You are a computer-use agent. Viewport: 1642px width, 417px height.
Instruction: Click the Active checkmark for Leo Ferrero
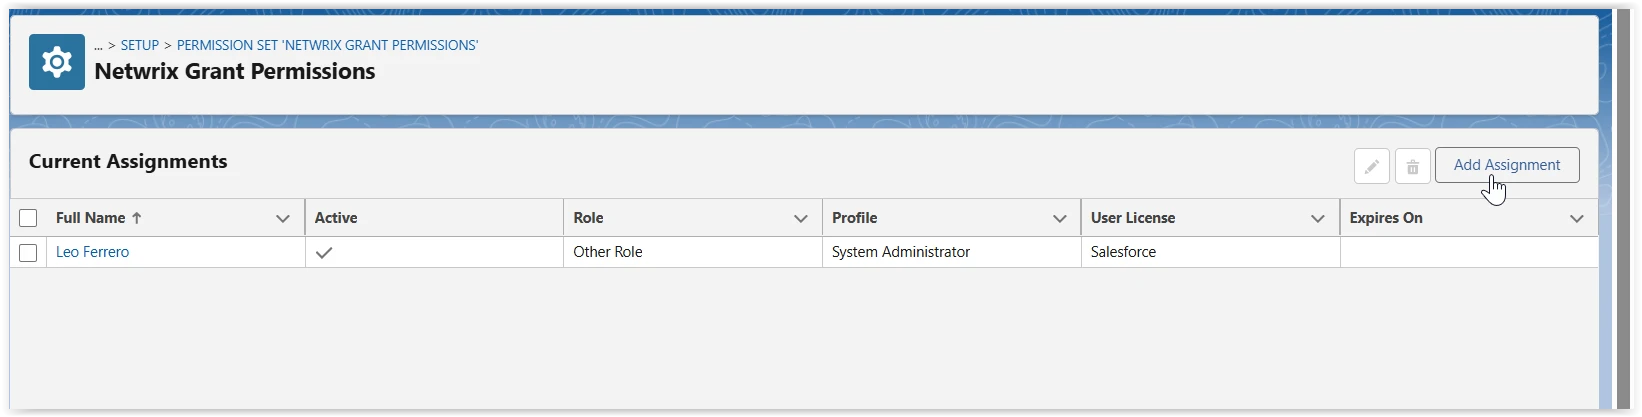323,253
